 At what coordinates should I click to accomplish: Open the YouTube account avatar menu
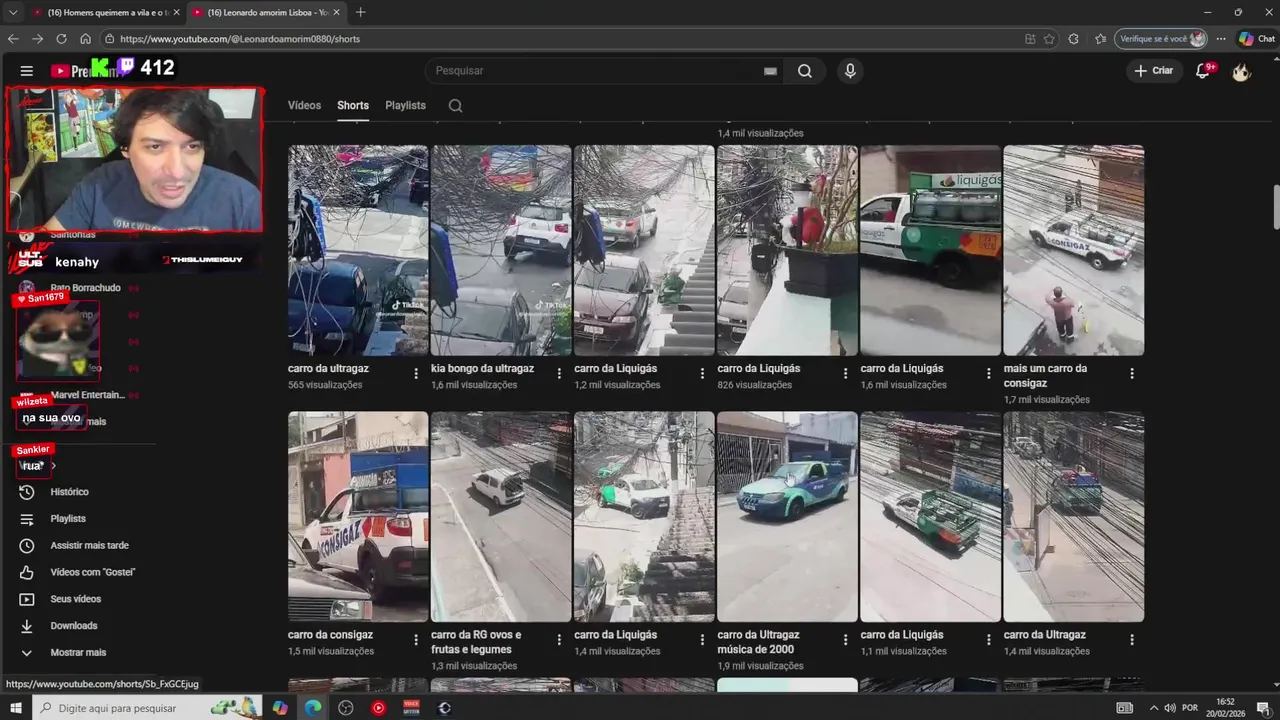click(x=1241, y=71)
